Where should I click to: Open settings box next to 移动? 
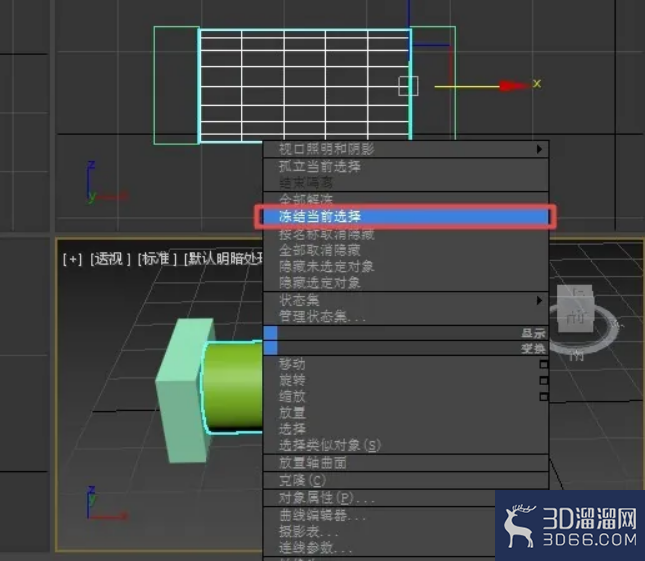543,364
